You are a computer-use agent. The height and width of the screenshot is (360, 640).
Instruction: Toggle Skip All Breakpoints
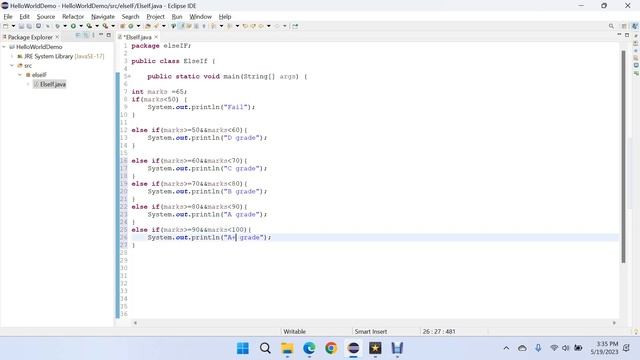47,26
